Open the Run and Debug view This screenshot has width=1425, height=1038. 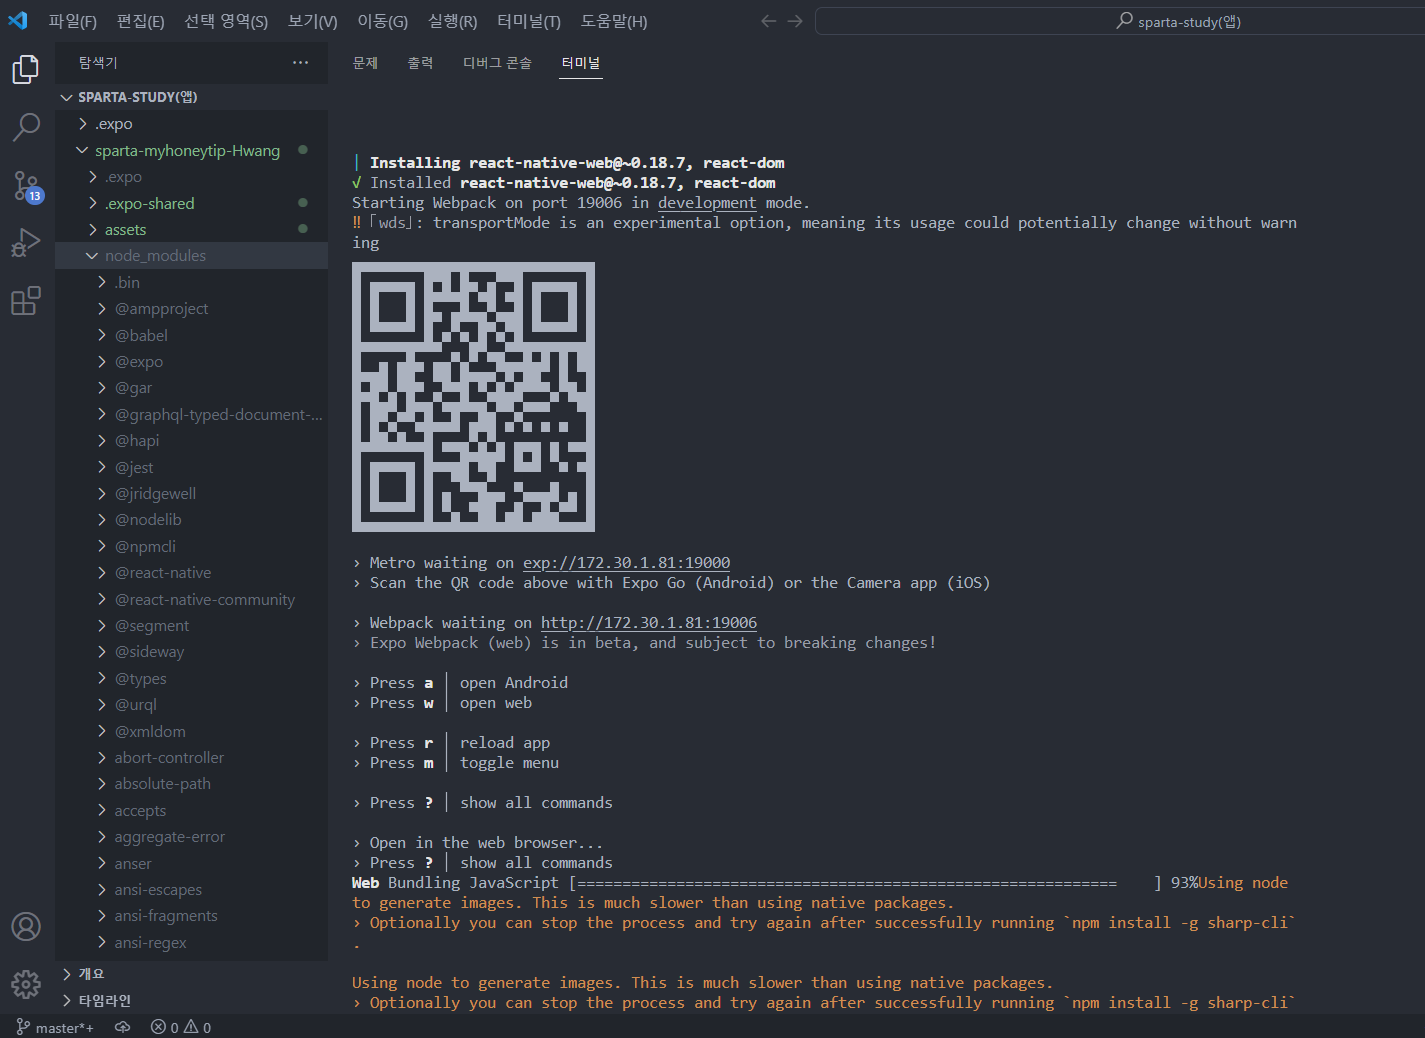click(x=26, y=243)
